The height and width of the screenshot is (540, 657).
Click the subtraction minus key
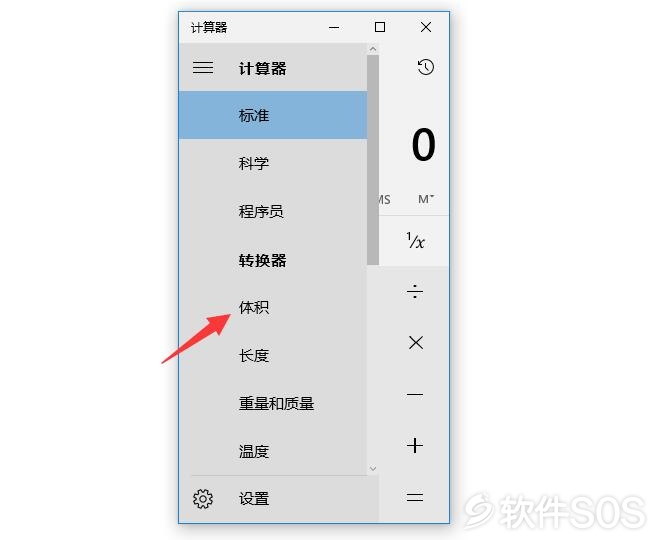(x=415, y=394)
